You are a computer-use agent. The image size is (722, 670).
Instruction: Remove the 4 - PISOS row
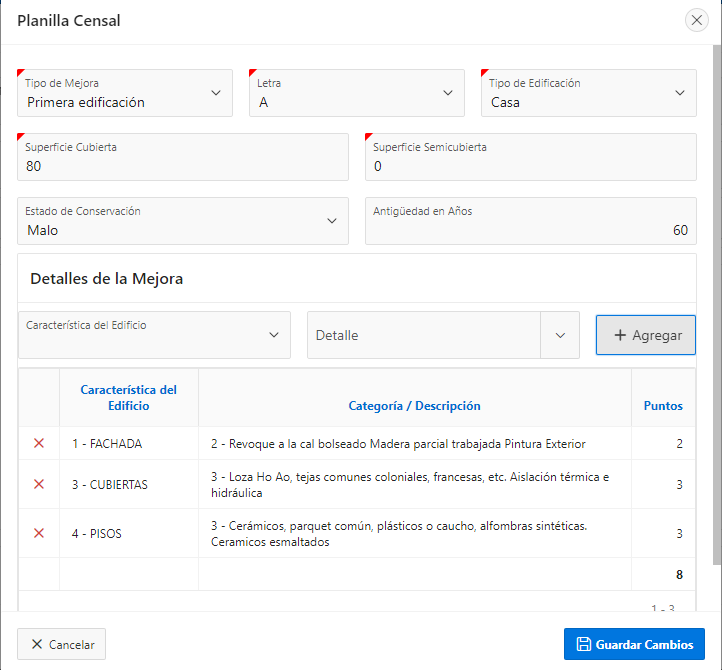coord(39,533)
